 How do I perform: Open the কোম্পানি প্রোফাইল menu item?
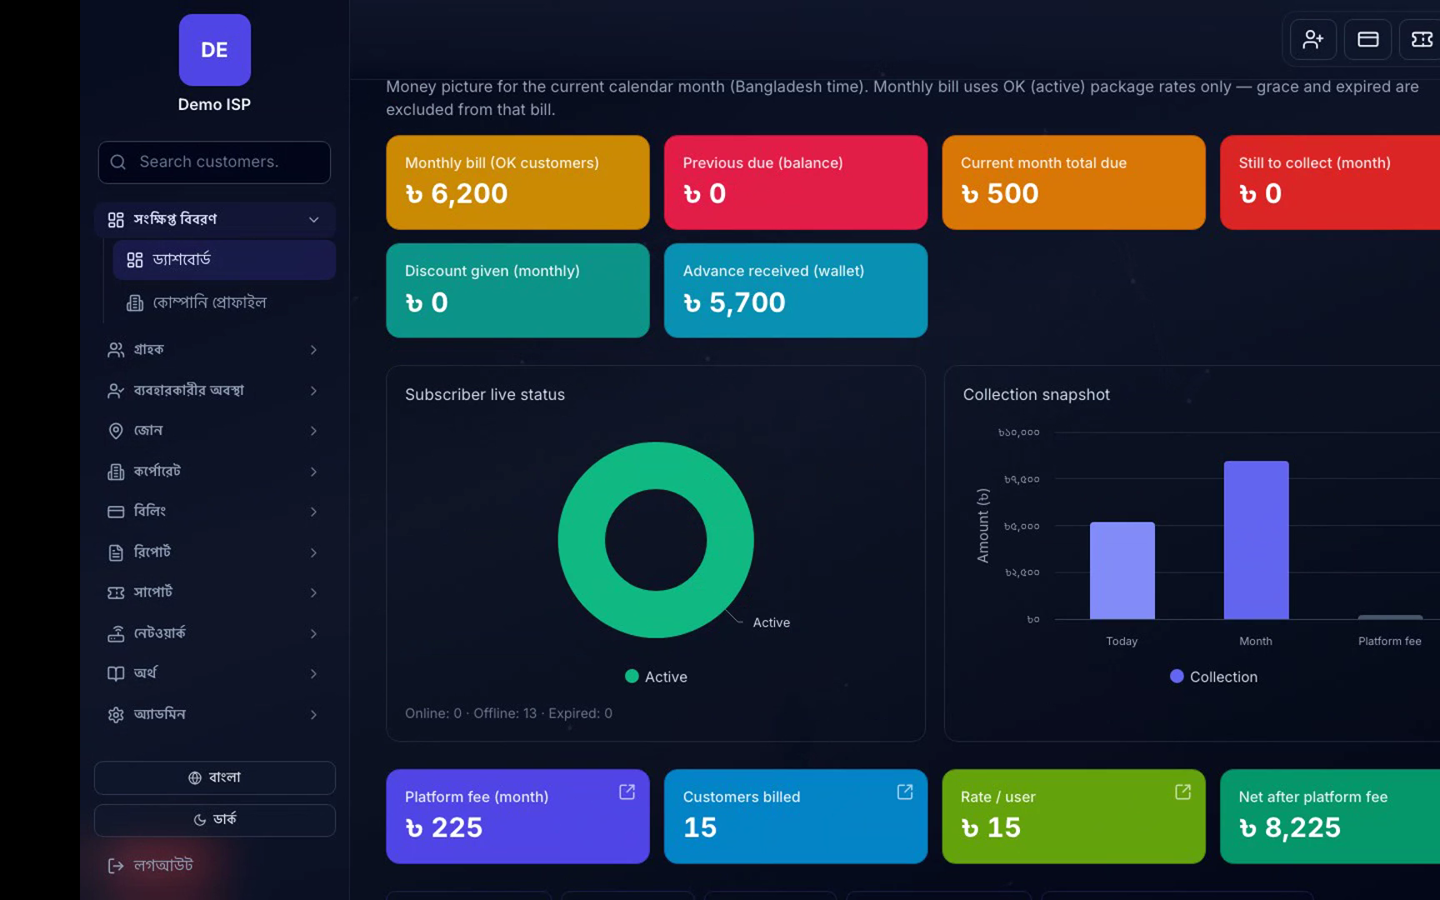(224, 303)
